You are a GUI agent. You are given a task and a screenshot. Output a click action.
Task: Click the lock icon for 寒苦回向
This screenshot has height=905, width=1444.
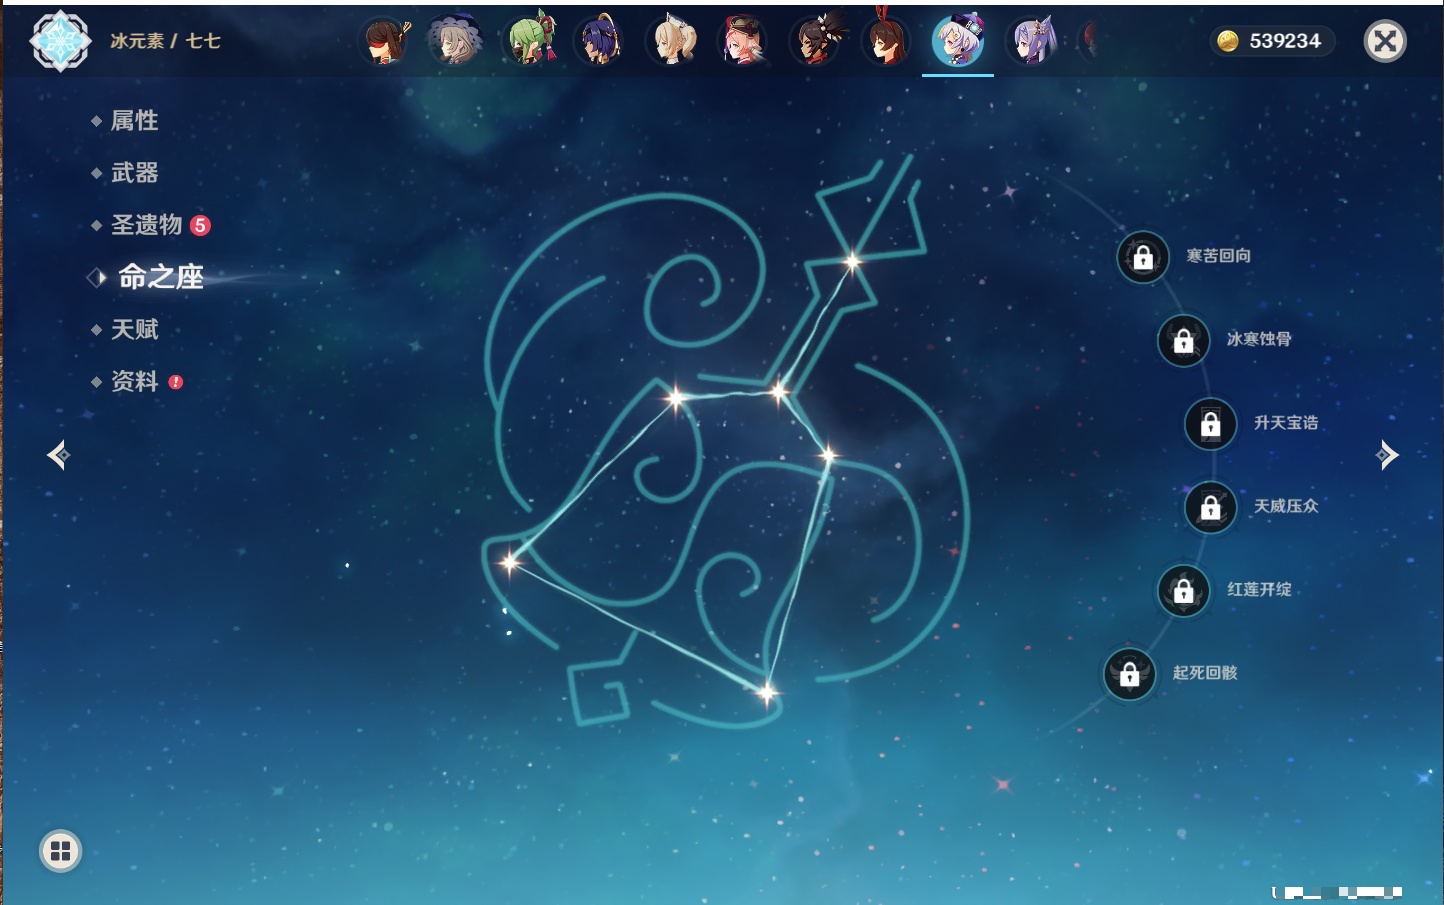[1143, 257]
